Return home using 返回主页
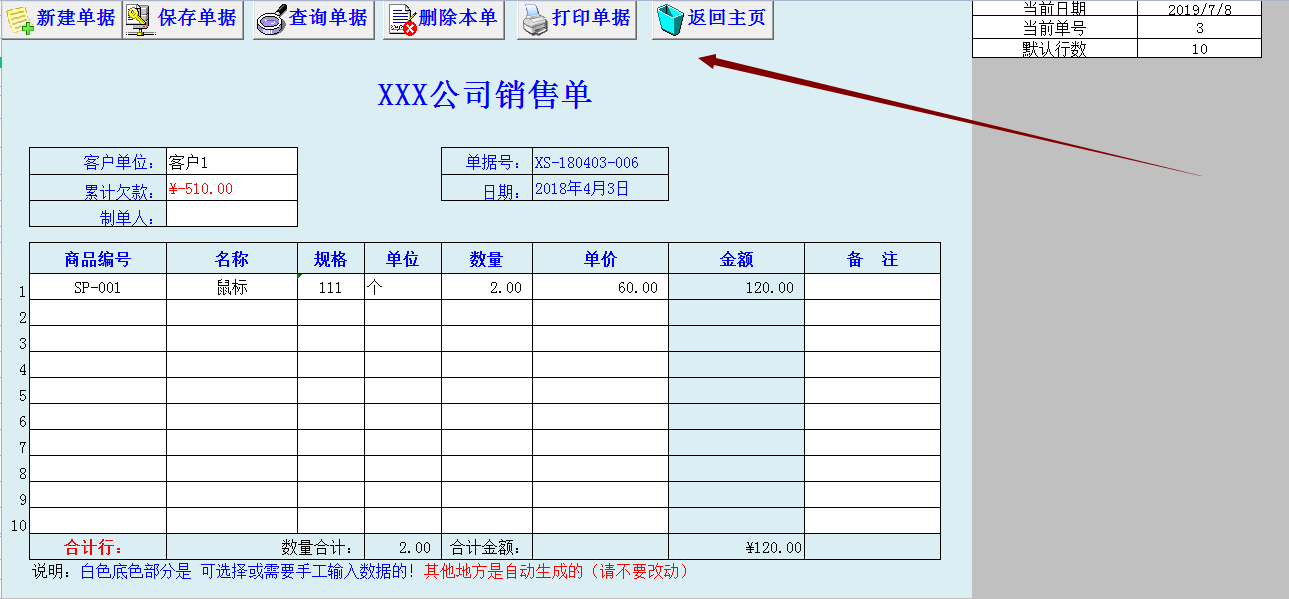 tap(713, 19)
